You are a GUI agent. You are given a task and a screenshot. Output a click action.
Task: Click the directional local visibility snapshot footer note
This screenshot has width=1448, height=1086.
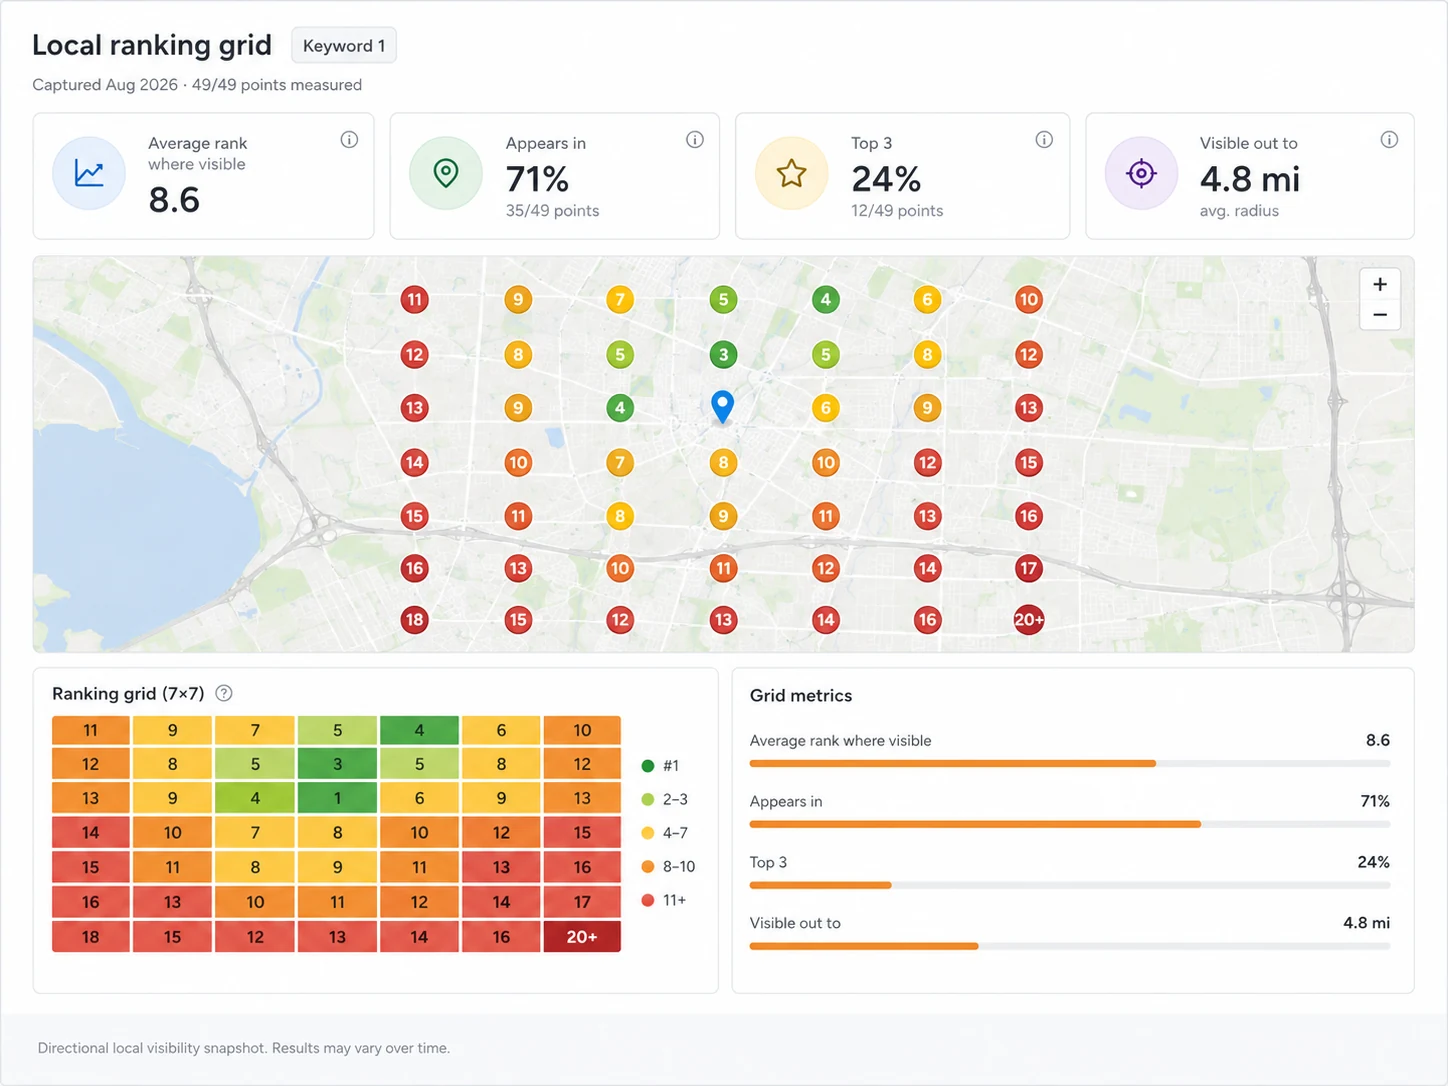pos(244,1048)
